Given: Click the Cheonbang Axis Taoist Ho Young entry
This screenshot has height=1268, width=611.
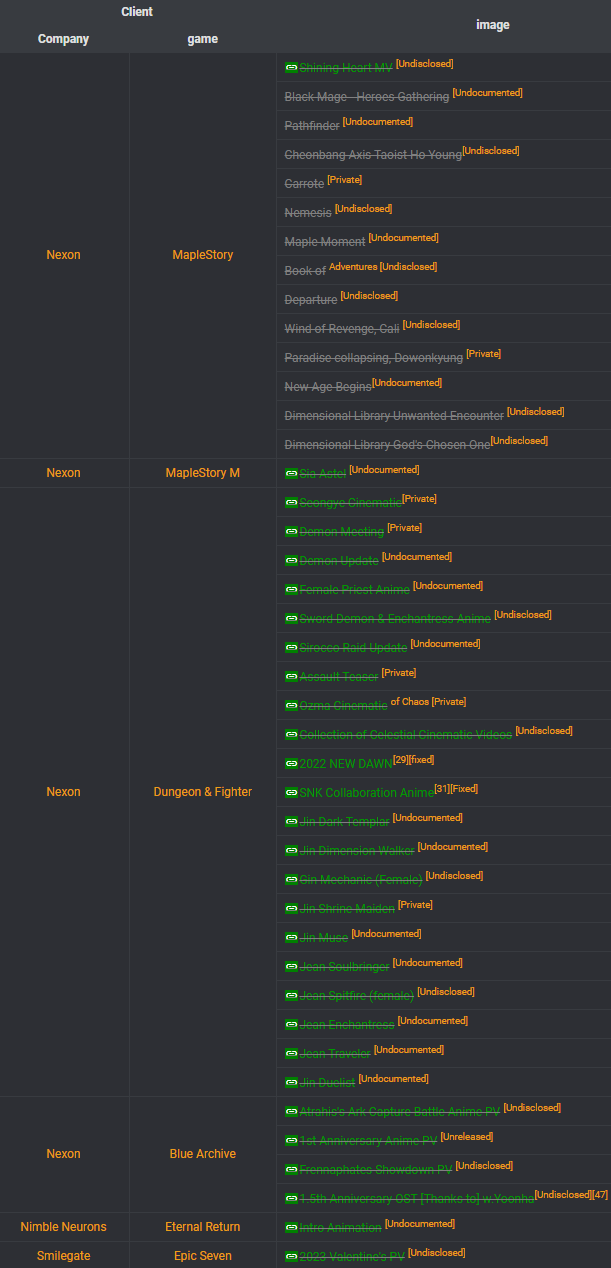Looking at the screenshot, I should pyautogui.click(x=373, y=155).
